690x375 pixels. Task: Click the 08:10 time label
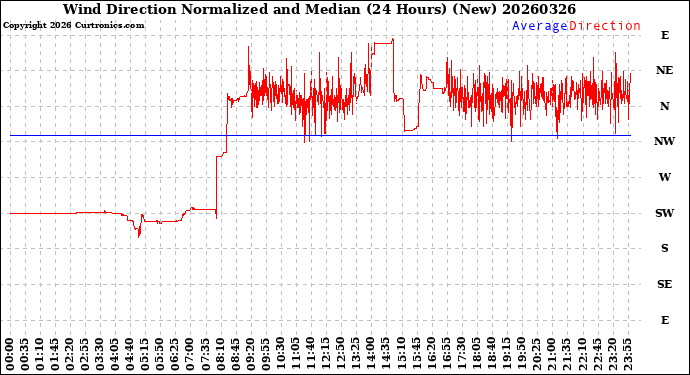220,355
